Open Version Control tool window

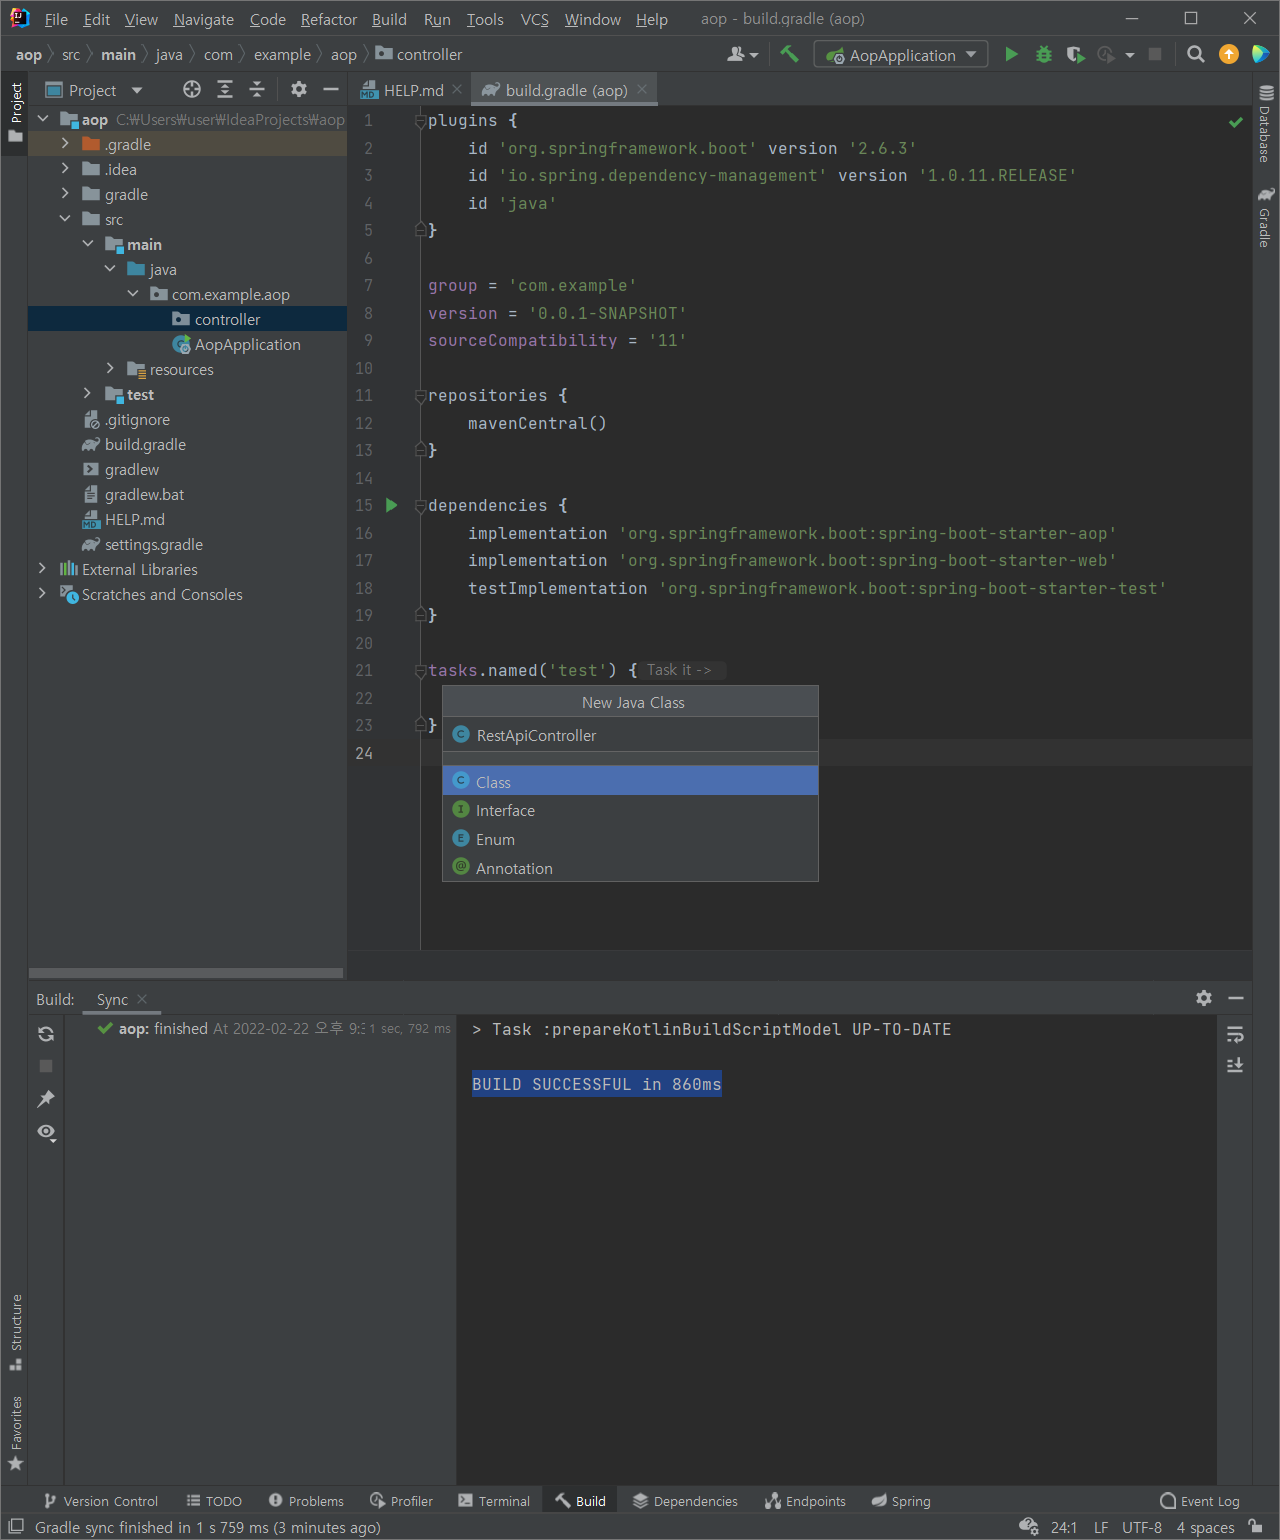[101, 1501]
